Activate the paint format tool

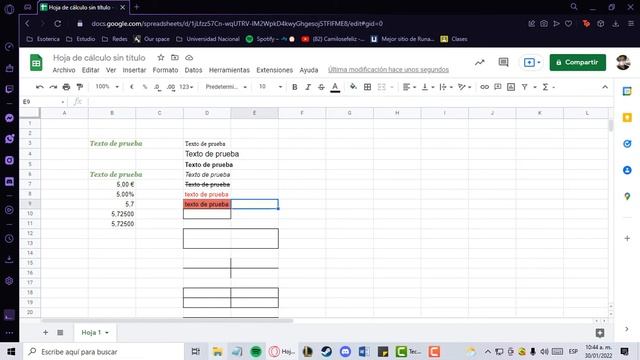coord(80,87)
